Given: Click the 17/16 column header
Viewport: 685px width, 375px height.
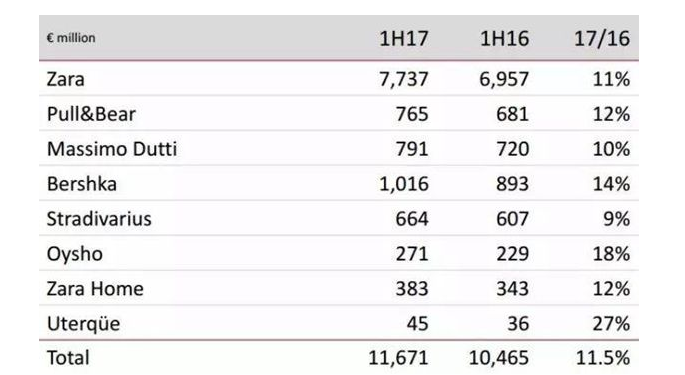Looking at the screenshot, I should point(602,38).
